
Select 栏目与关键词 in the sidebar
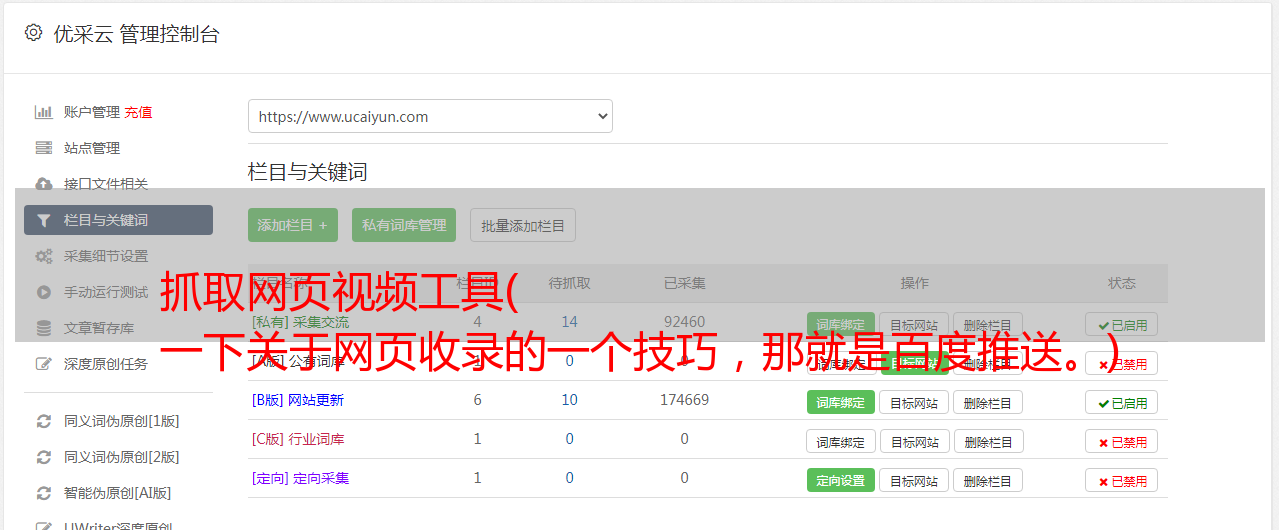tap(118, 220)
